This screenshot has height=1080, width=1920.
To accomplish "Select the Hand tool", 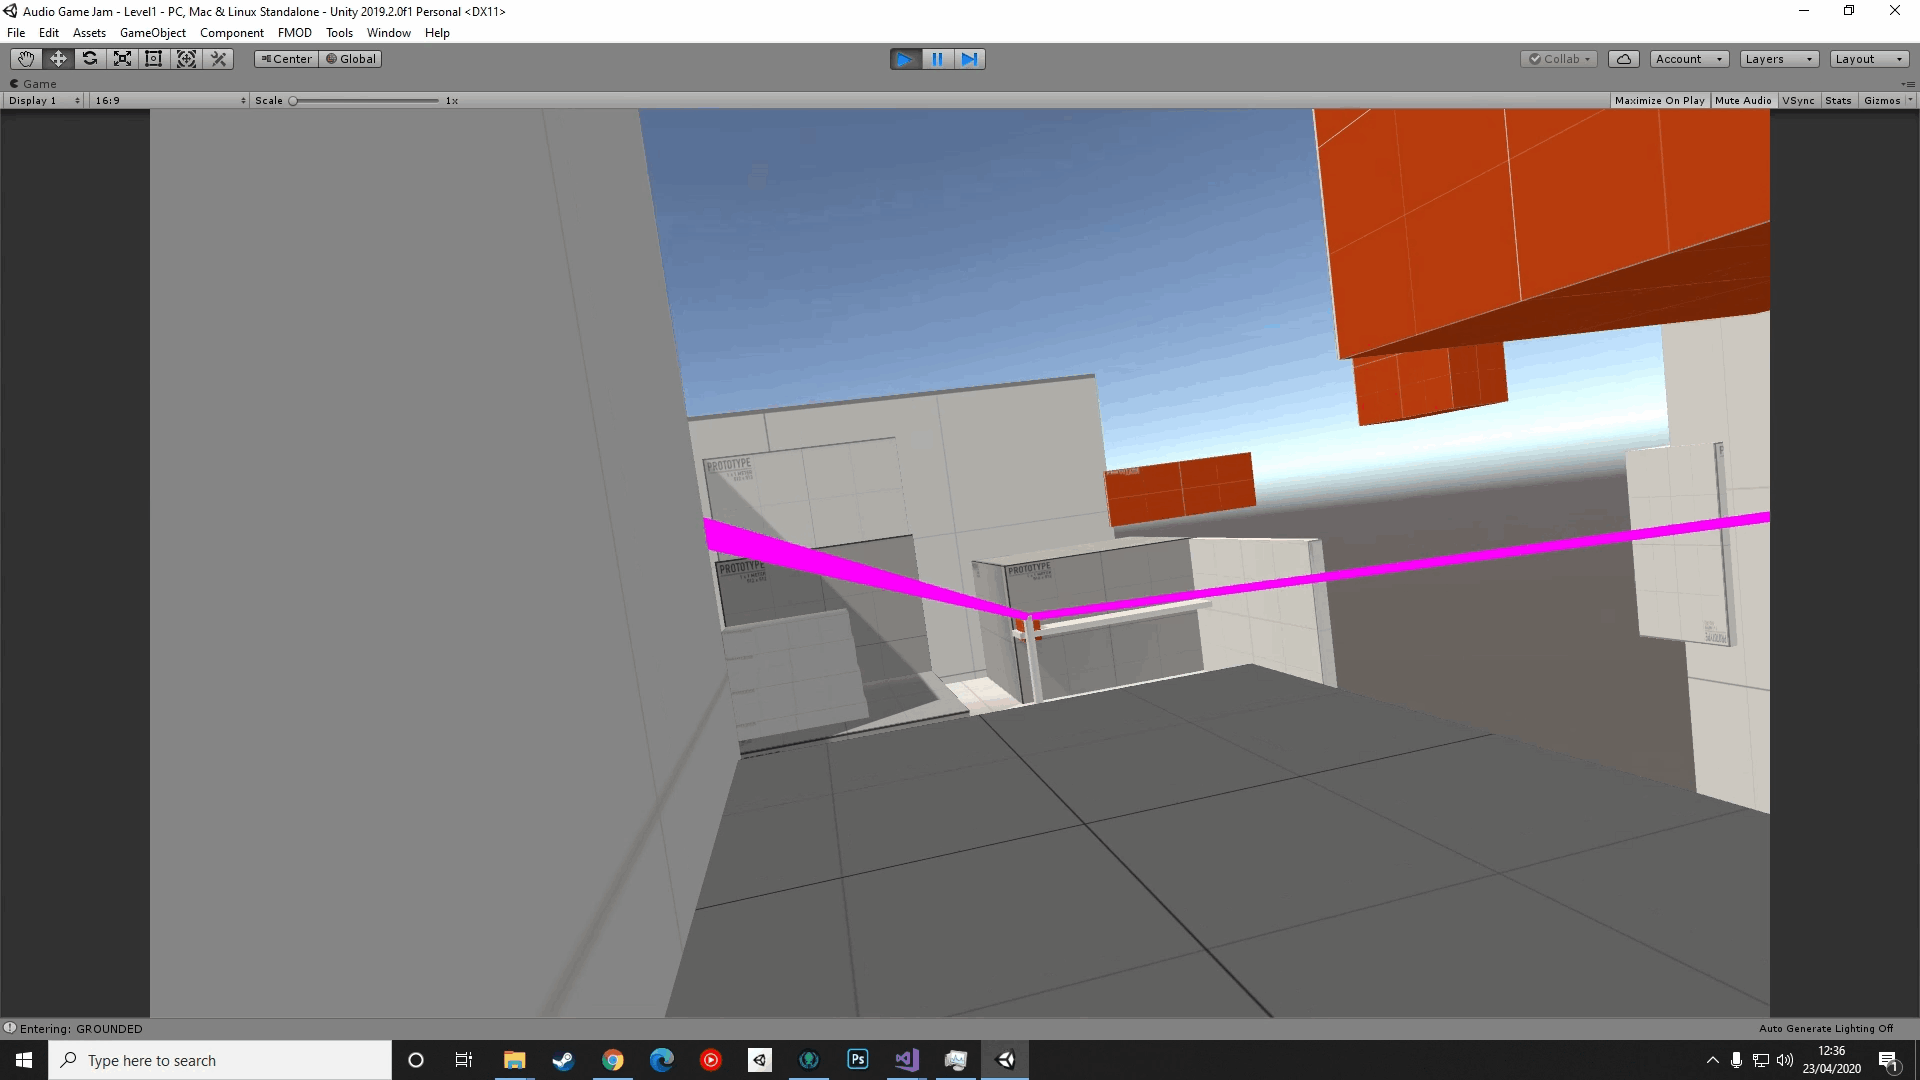I will [x=26, y=59].
